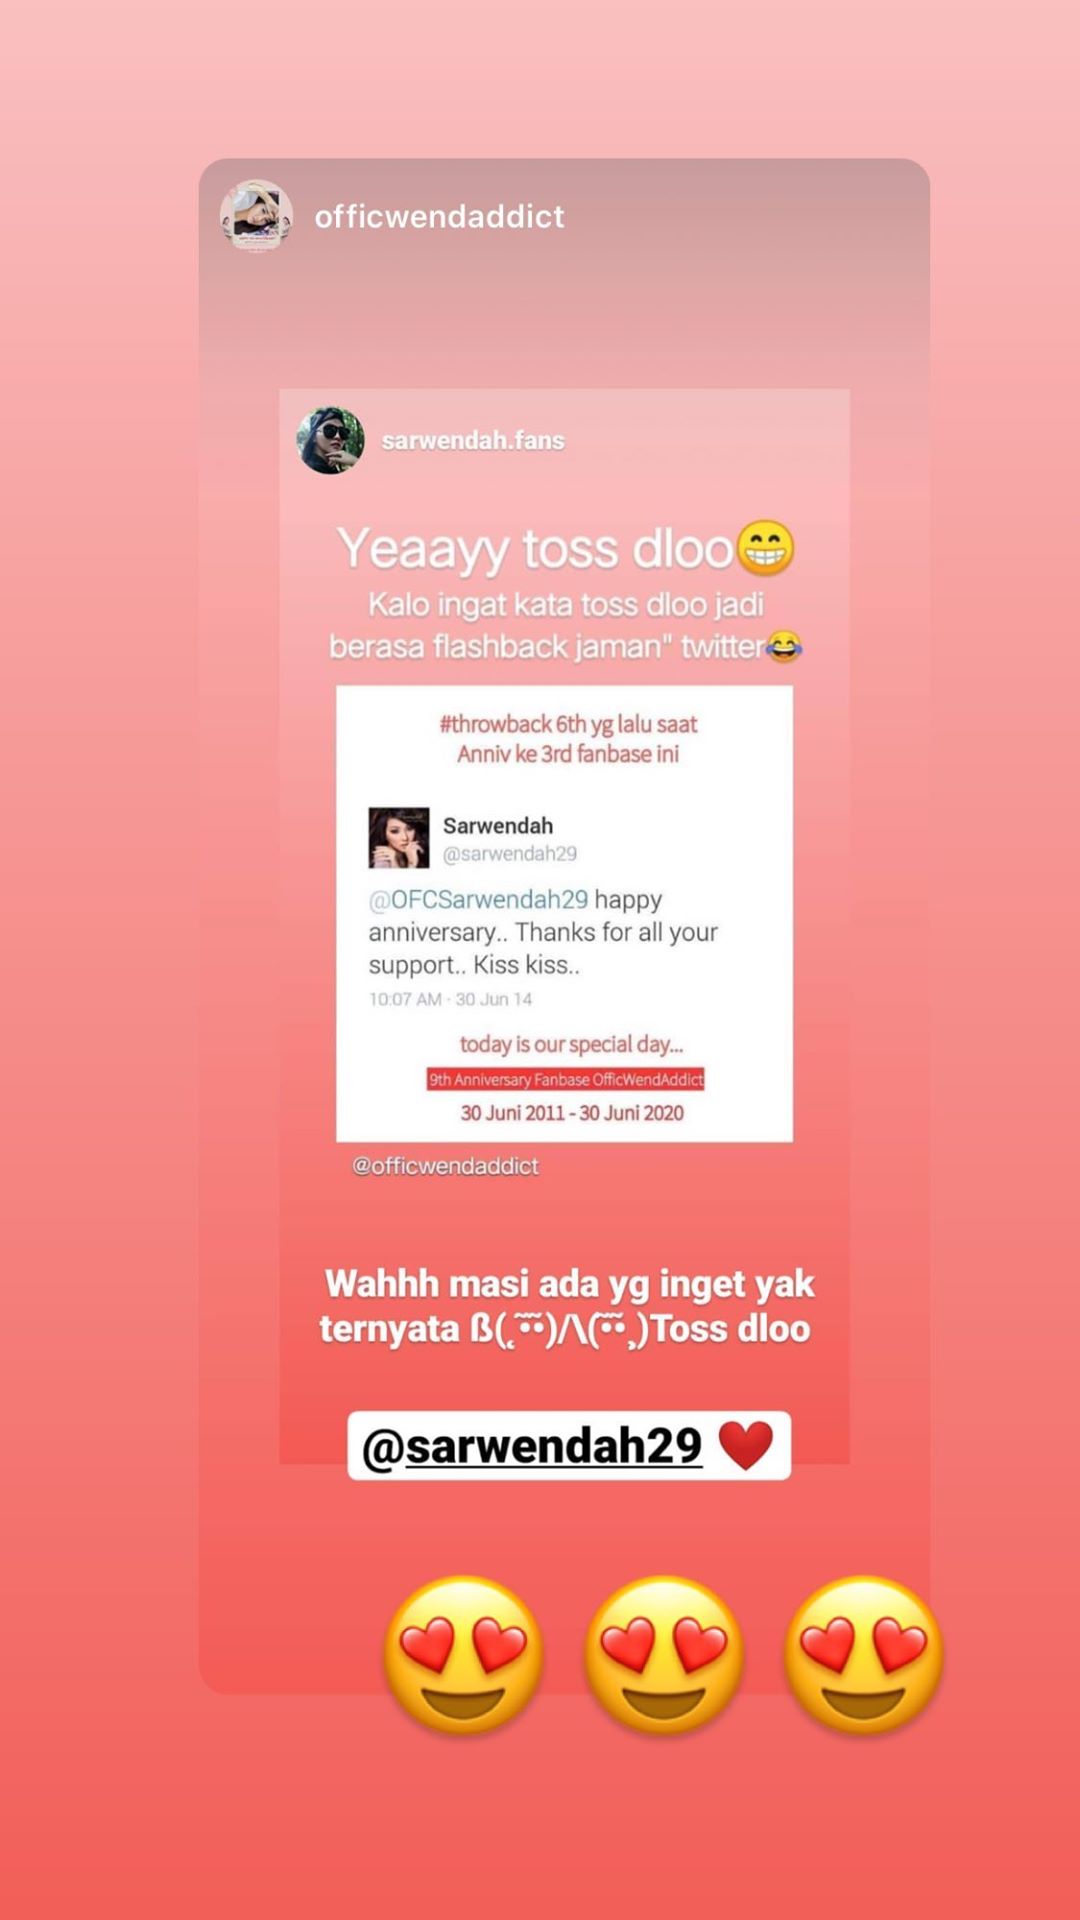
Task: Click the red heart beside @sarwendah29
Action: [x=746, y=1445]
